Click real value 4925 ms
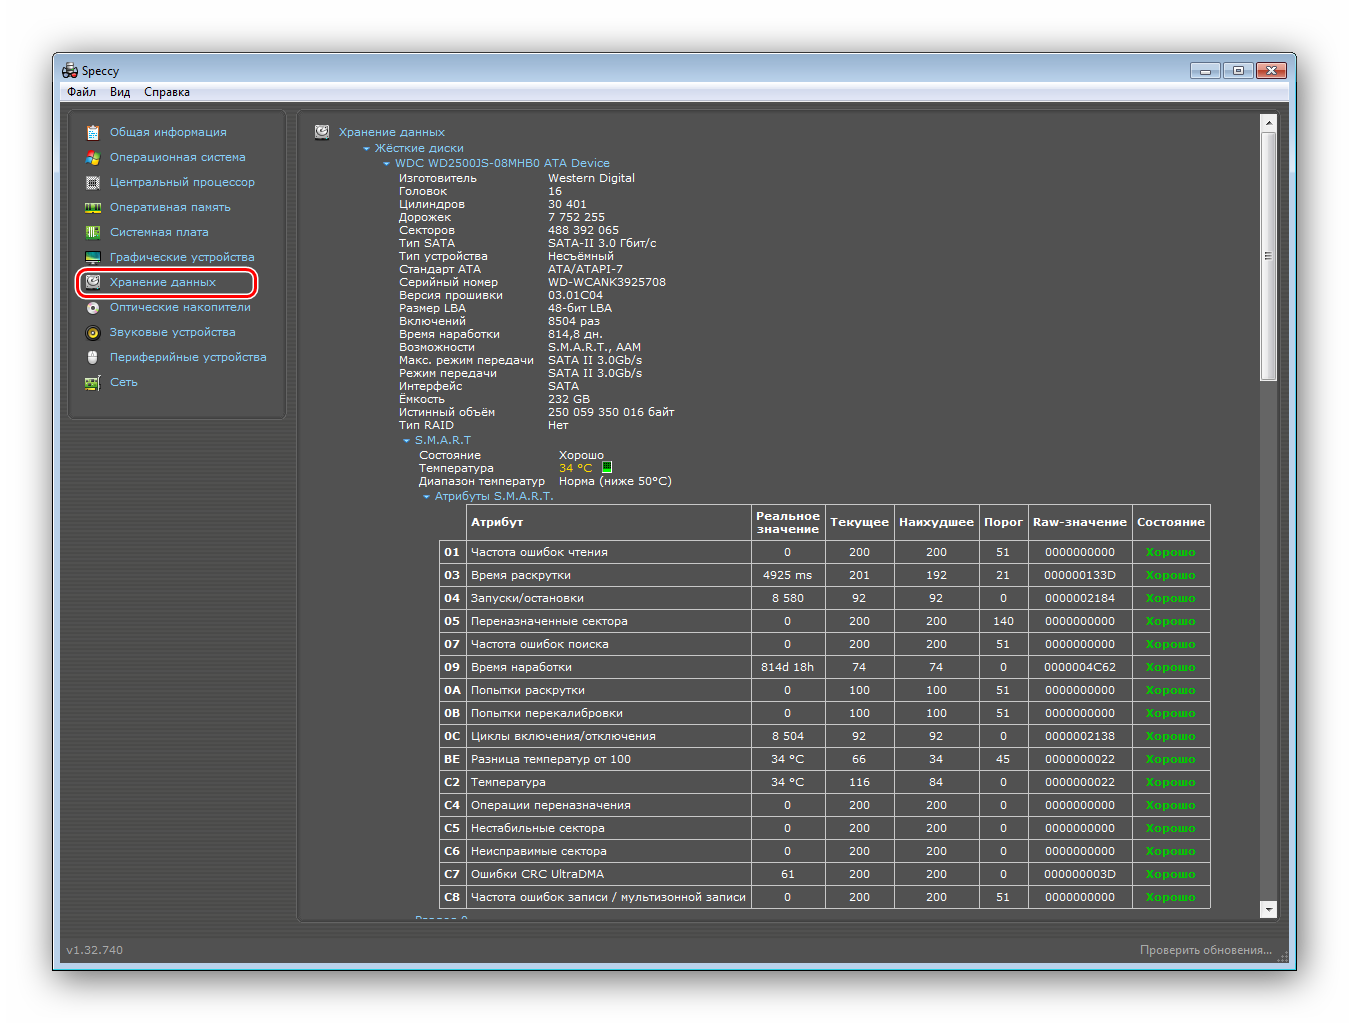 click(788, 575)
